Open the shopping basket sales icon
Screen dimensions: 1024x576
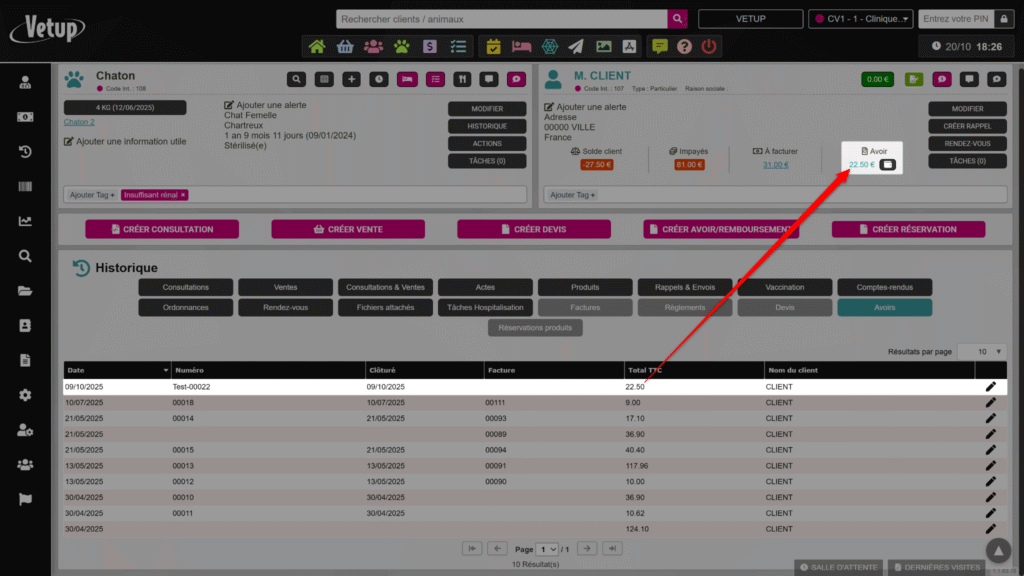pyautogui.click(x=345, y=46)
